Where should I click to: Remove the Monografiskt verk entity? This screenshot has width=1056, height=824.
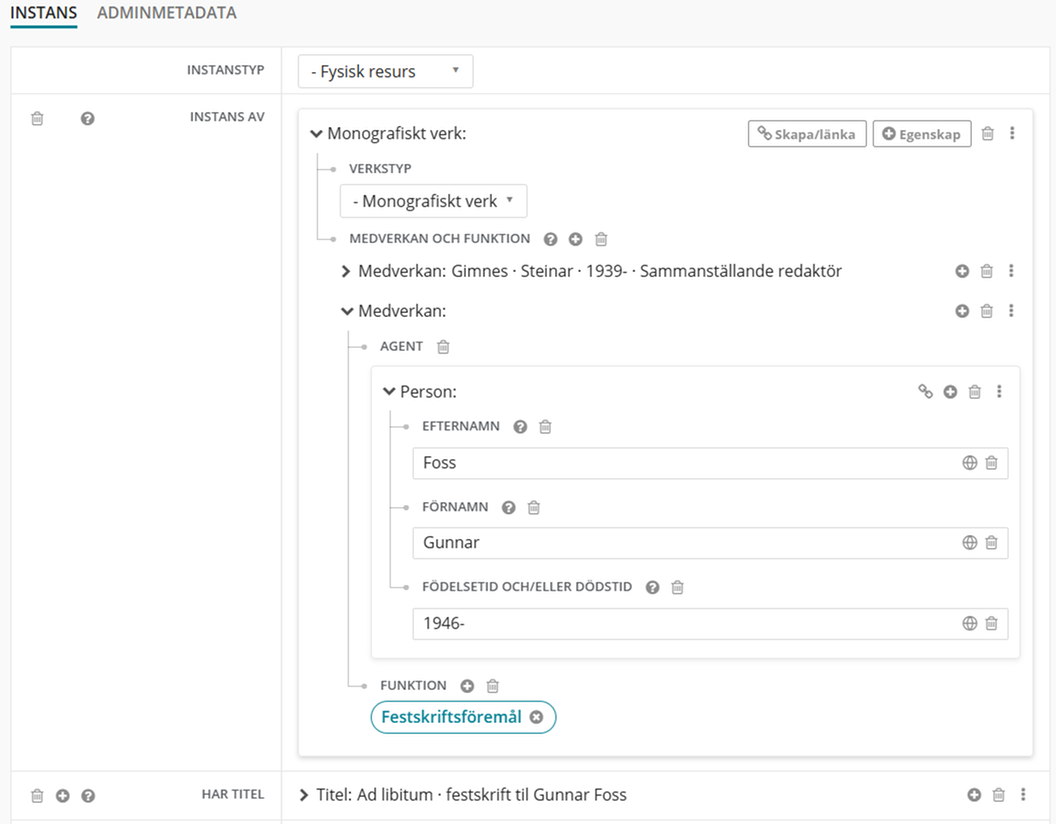click(987, 133)
